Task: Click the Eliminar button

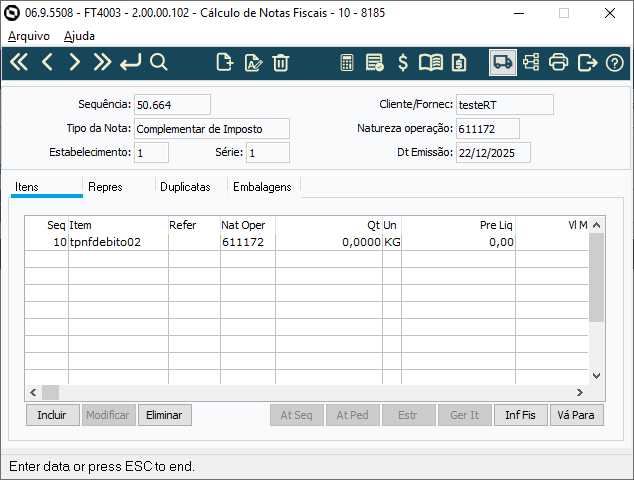Action: [165, 415]
